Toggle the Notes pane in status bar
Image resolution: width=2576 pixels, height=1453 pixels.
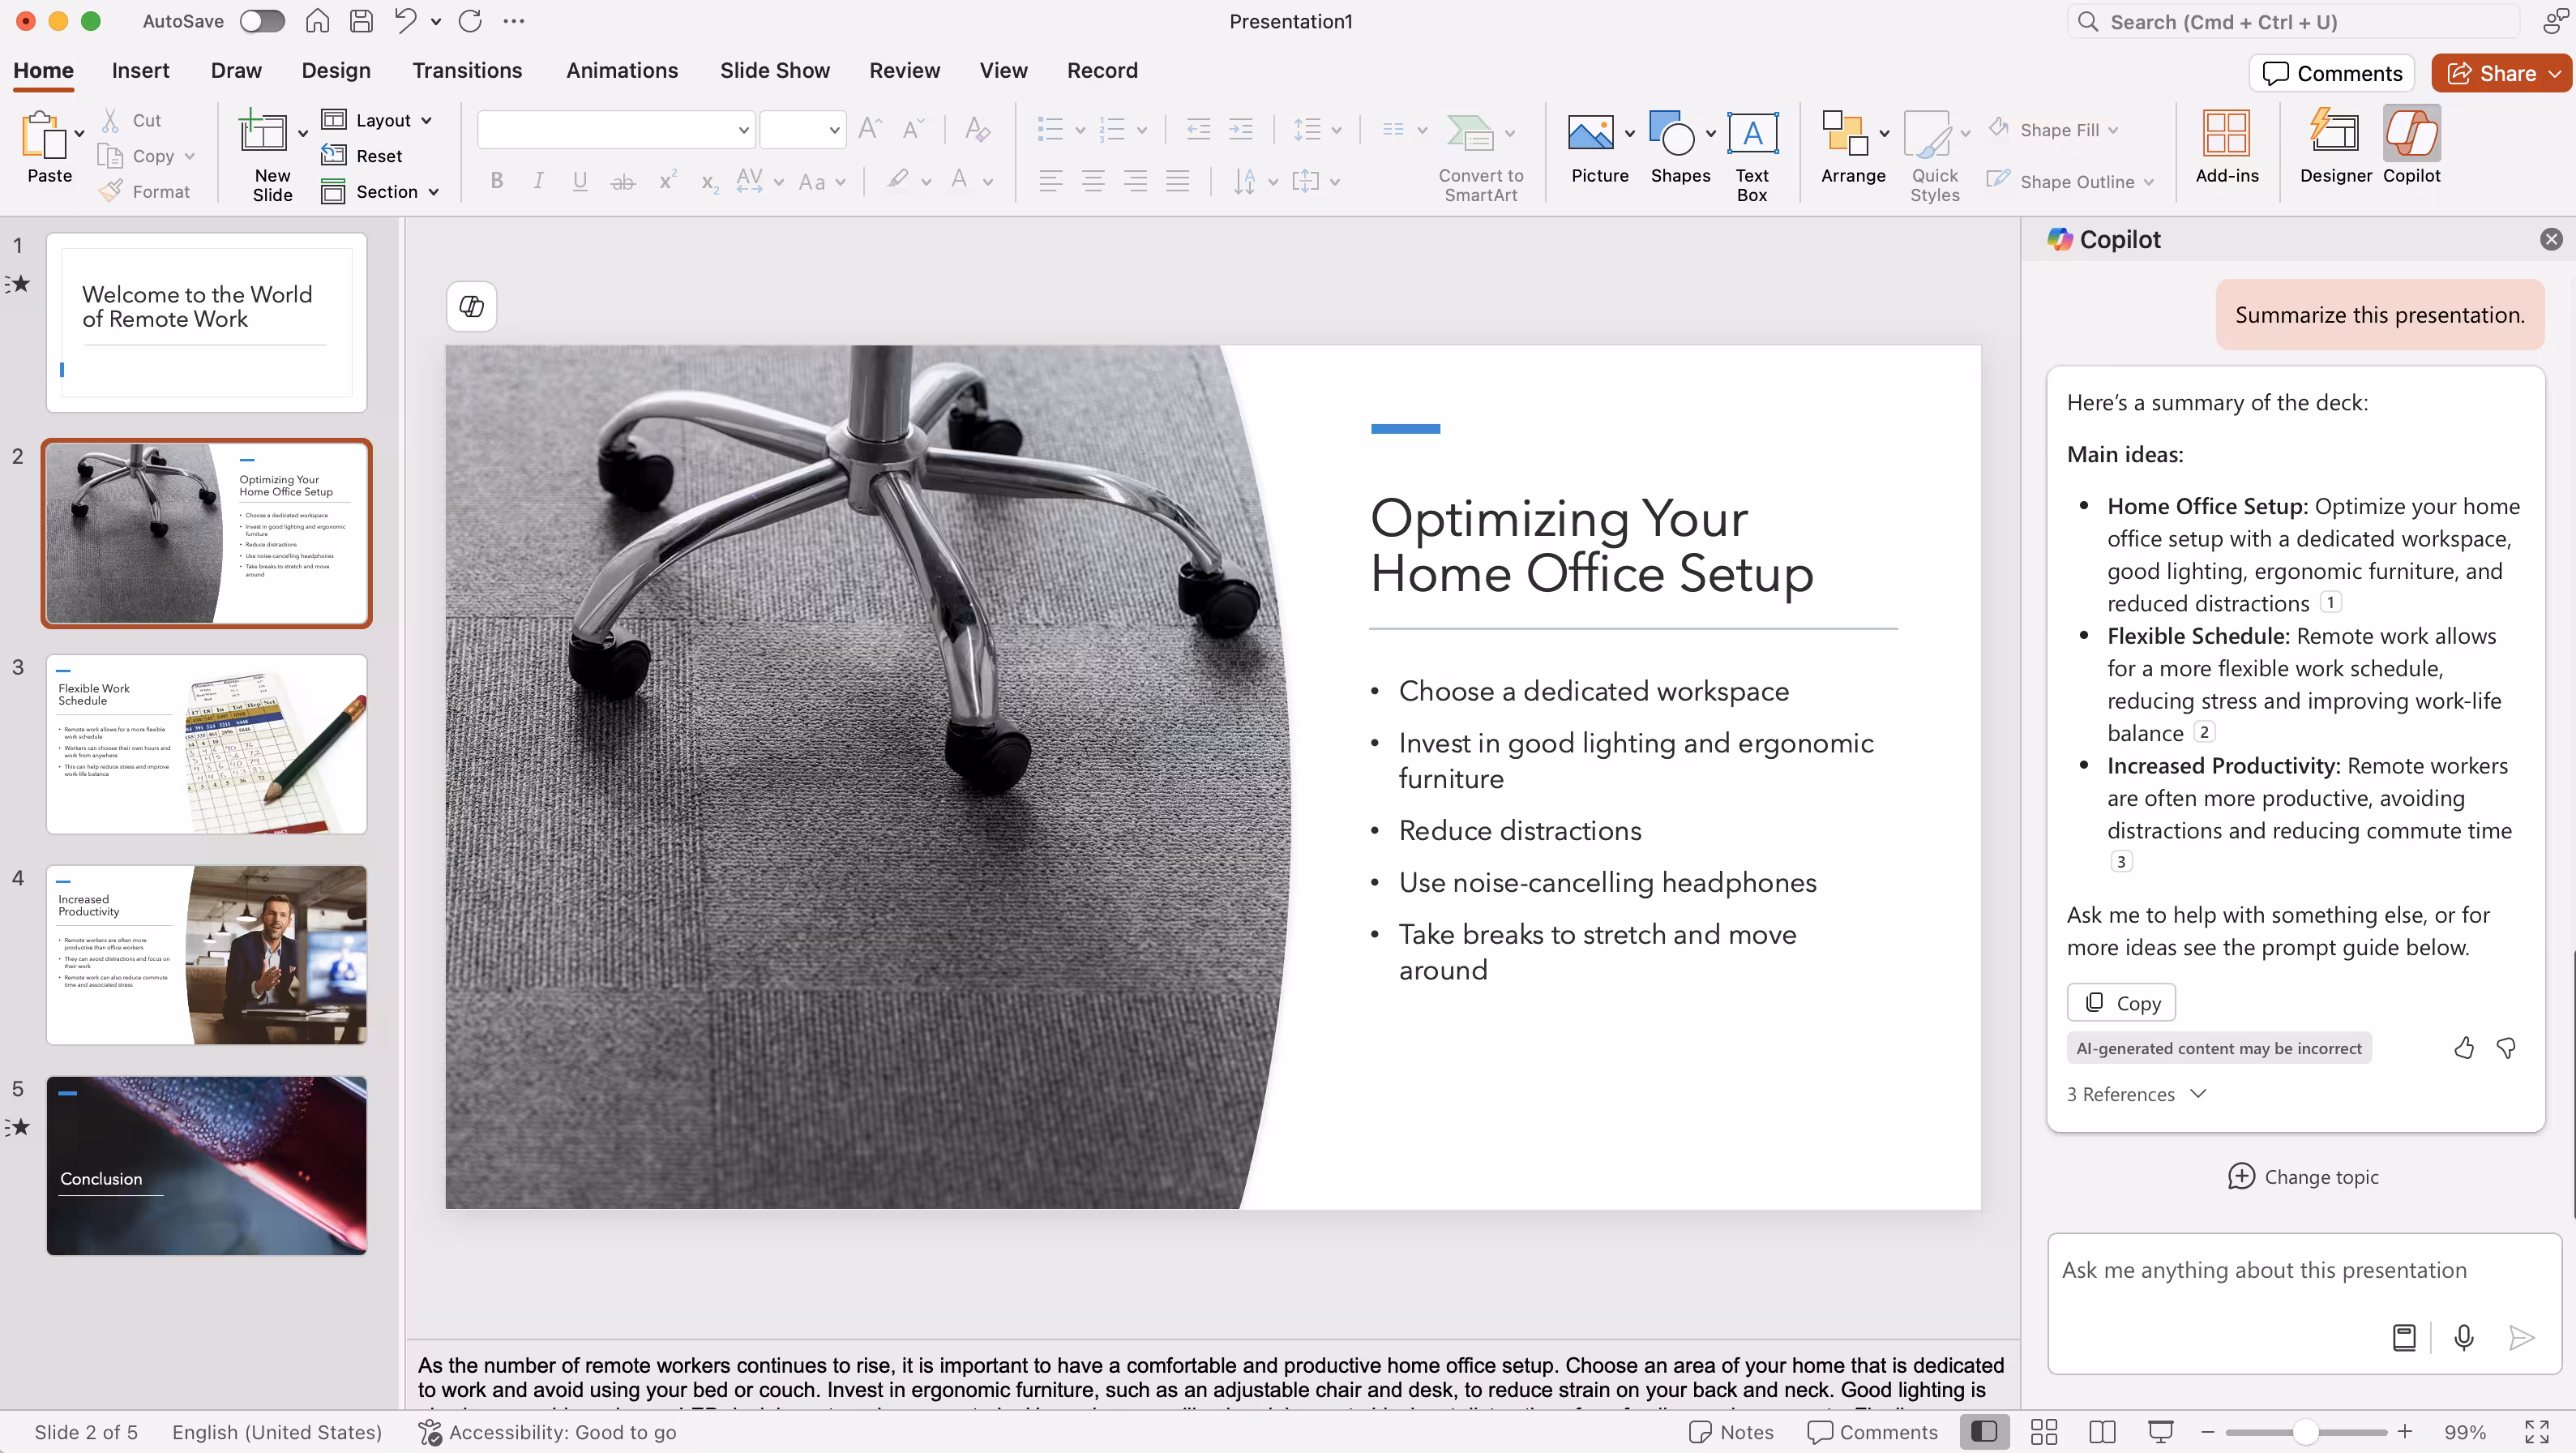click(1731, 1431)
